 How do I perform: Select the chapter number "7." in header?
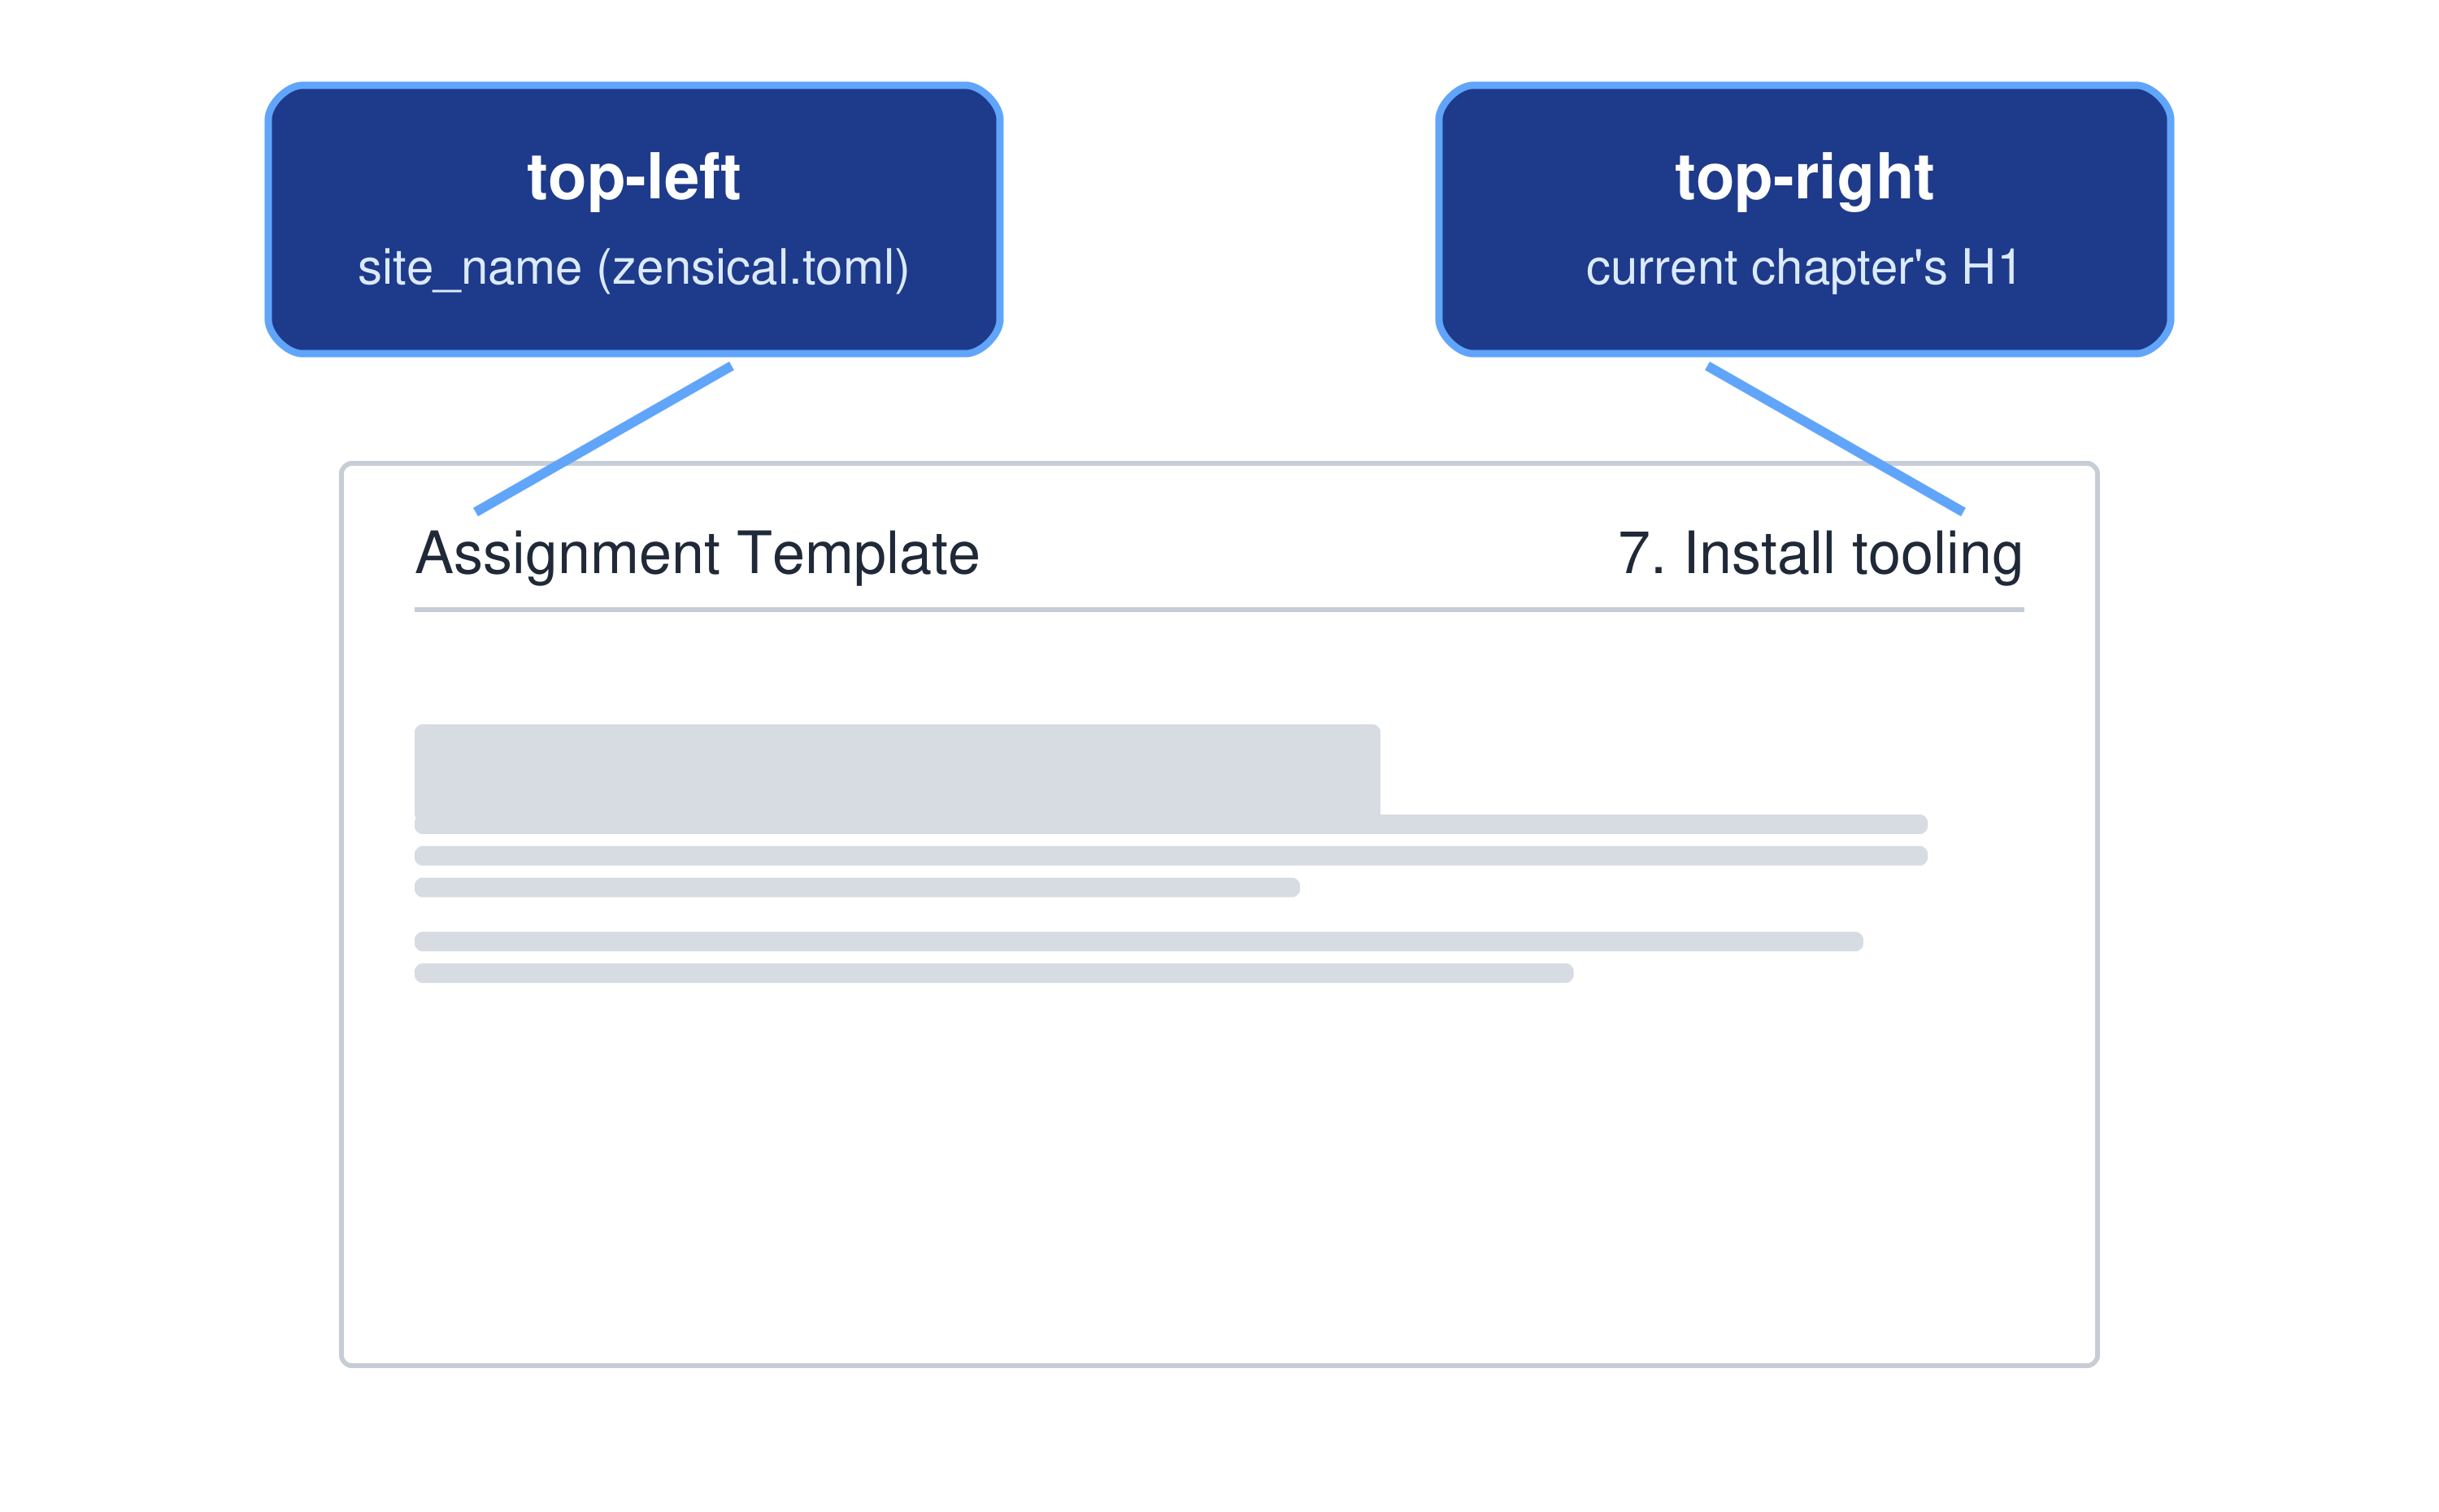pyautogui.click(x=1642, y=553)
